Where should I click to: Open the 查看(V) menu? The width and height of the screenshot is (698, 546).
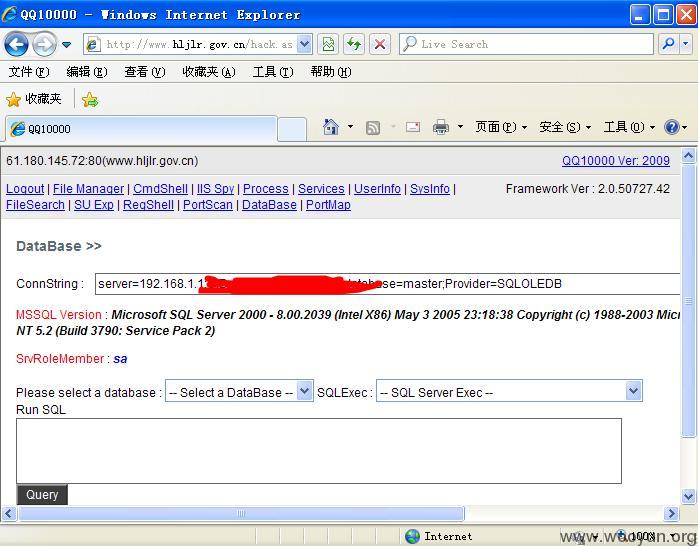pyautogui.click(x=145, y=72)
